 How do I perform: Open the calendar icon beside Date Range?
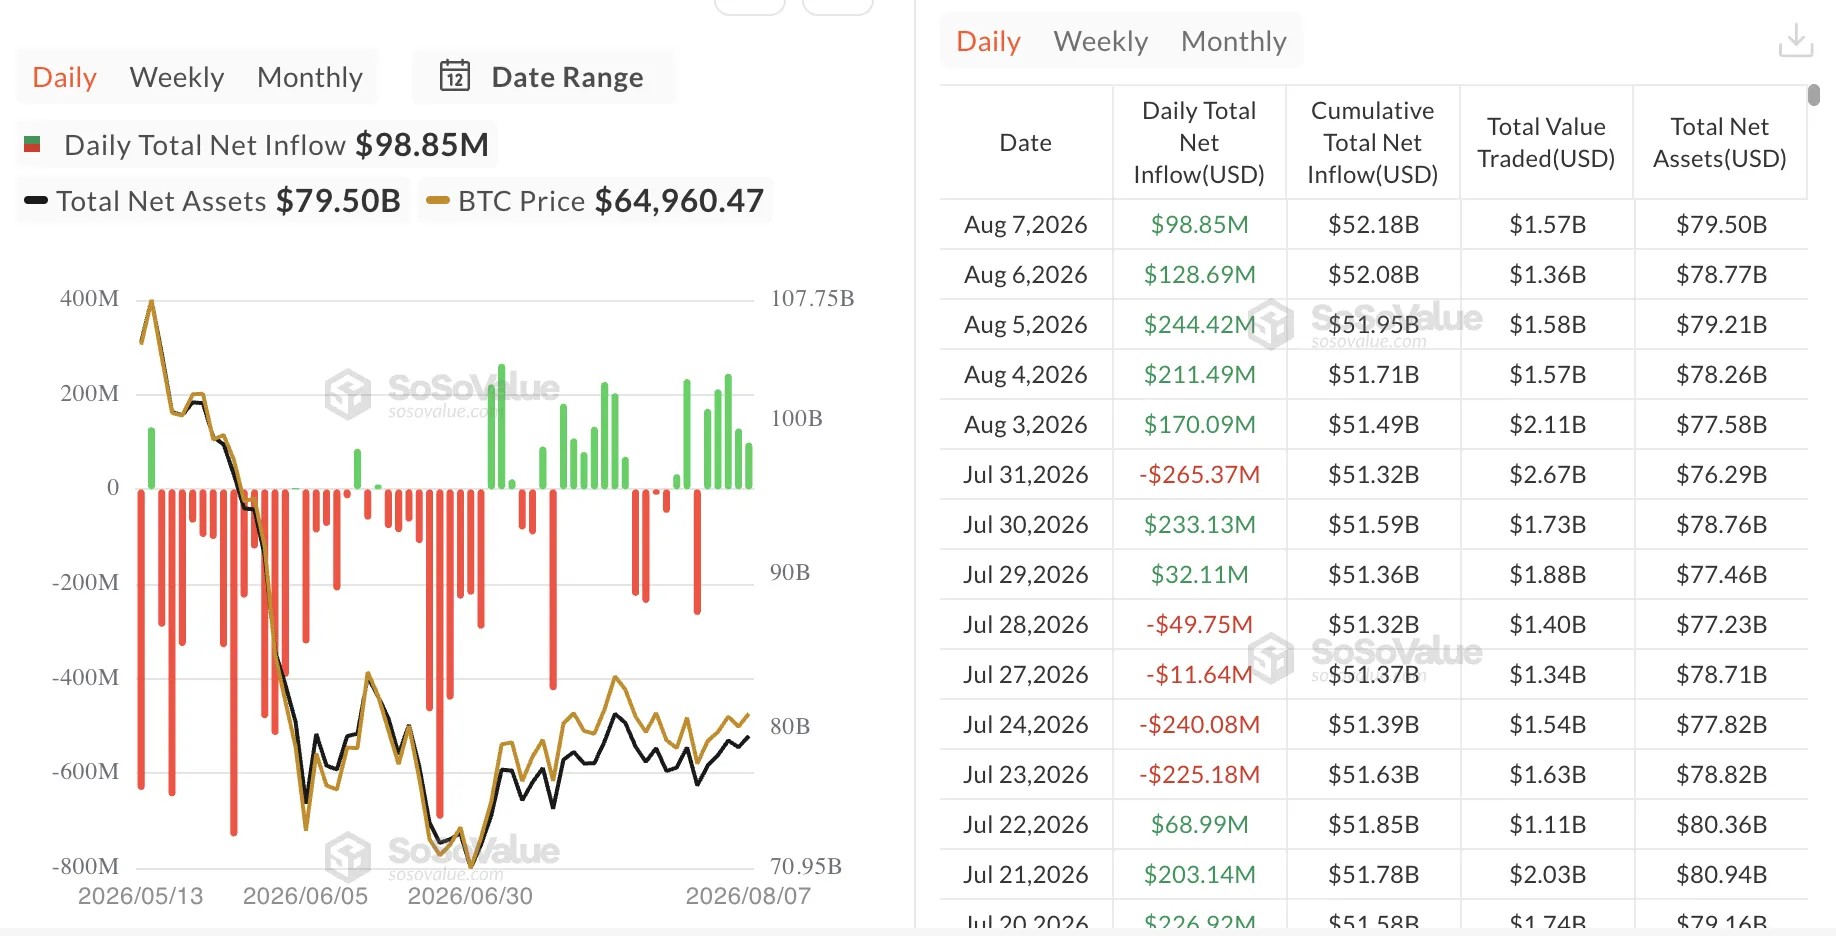(455, 76)
